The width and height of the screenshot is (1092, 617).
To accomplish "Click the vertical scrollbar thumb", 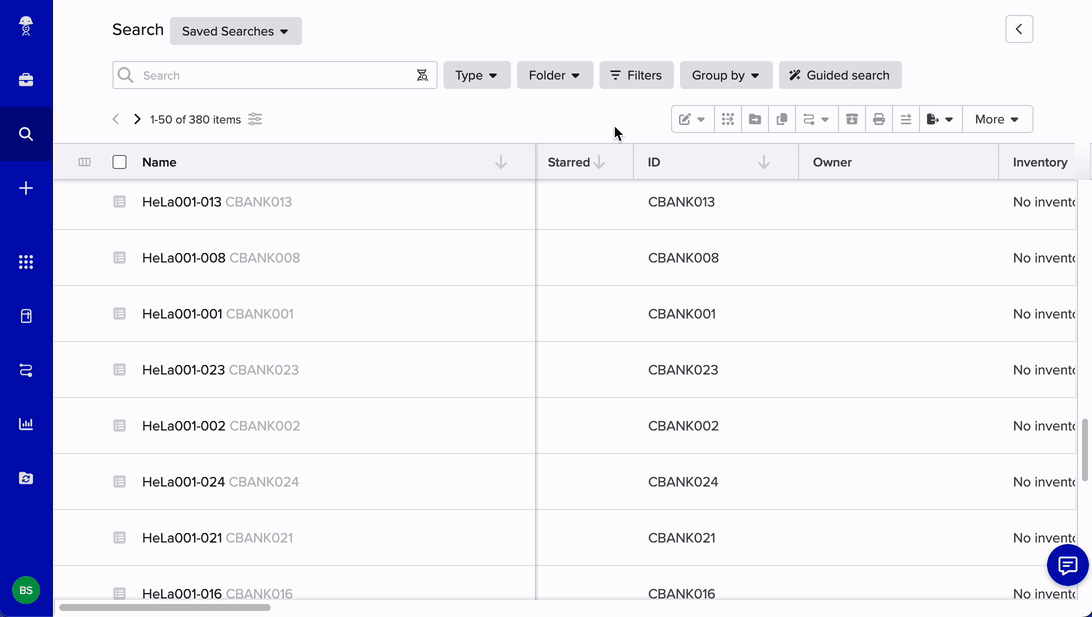I will point(1085,449).
